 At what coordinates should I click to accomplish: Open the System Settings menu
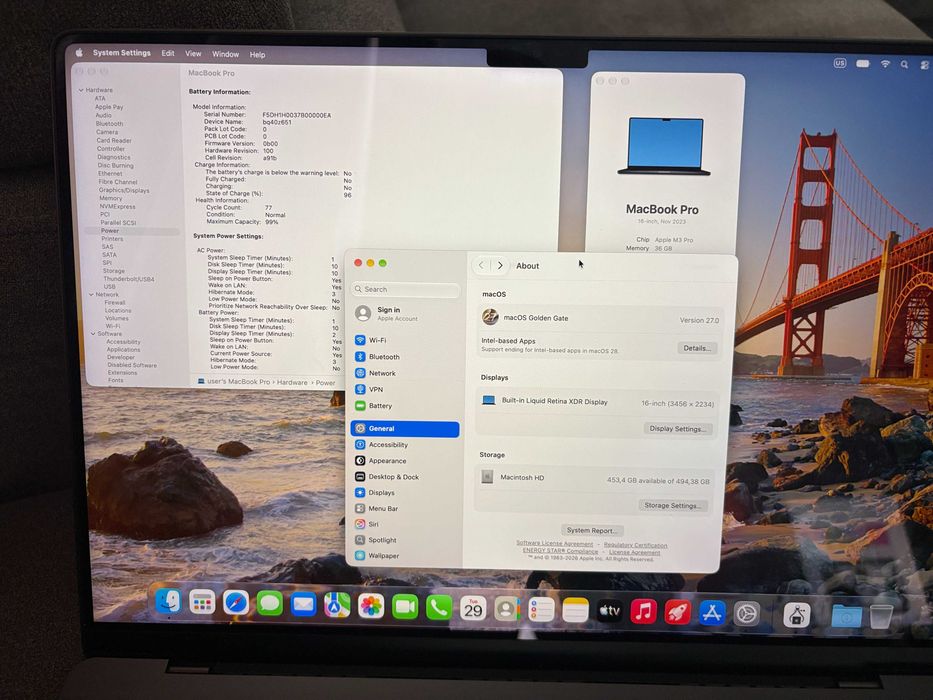pos(121,53)
